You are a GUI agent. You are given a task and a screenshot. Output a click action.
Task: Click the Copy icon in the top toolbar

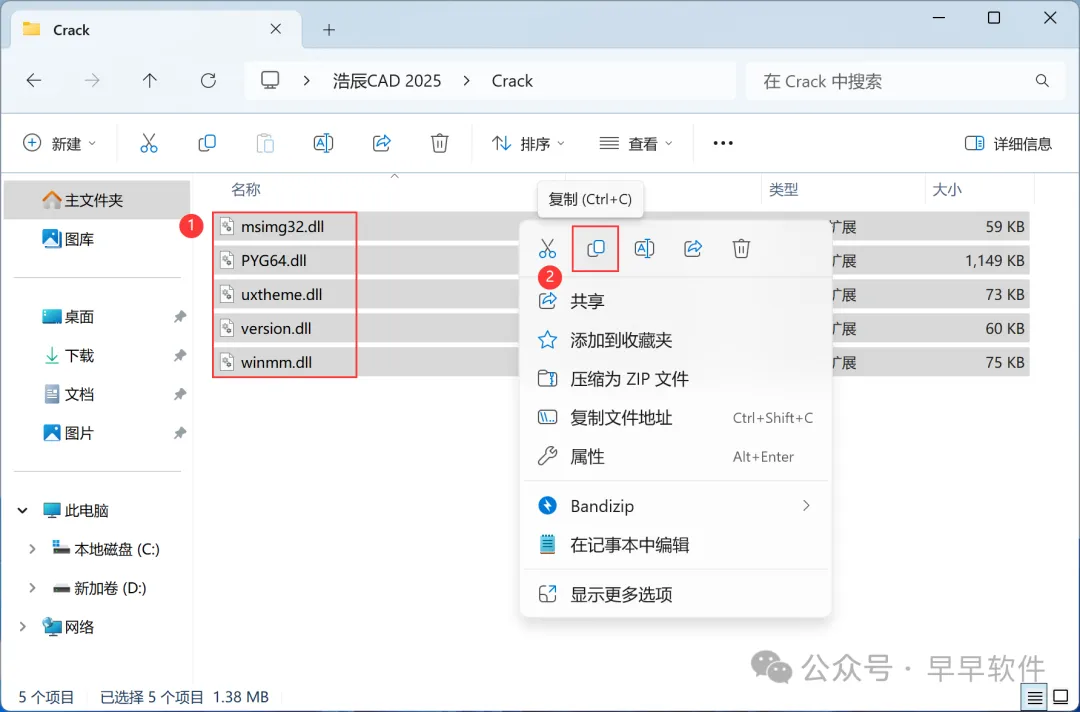[207, 143]
